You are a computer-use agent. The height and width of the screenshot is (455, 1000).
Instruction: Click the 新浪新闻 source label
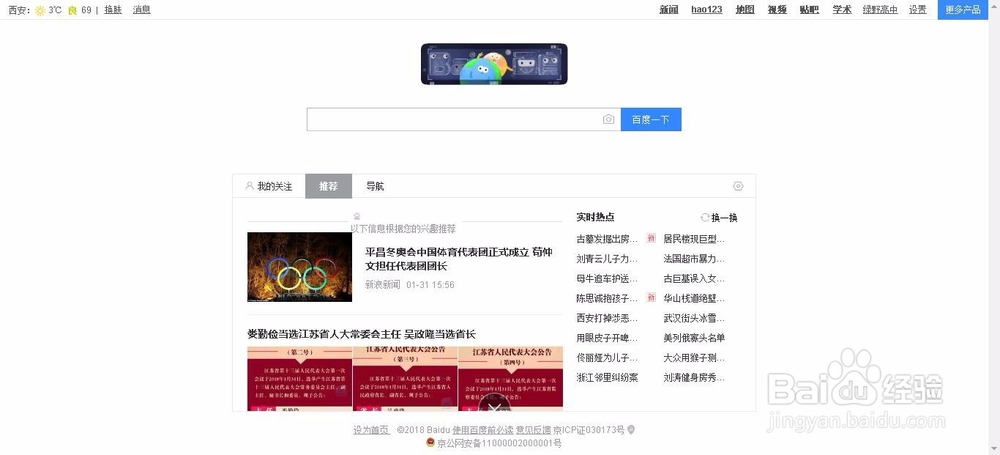point(383,285)
